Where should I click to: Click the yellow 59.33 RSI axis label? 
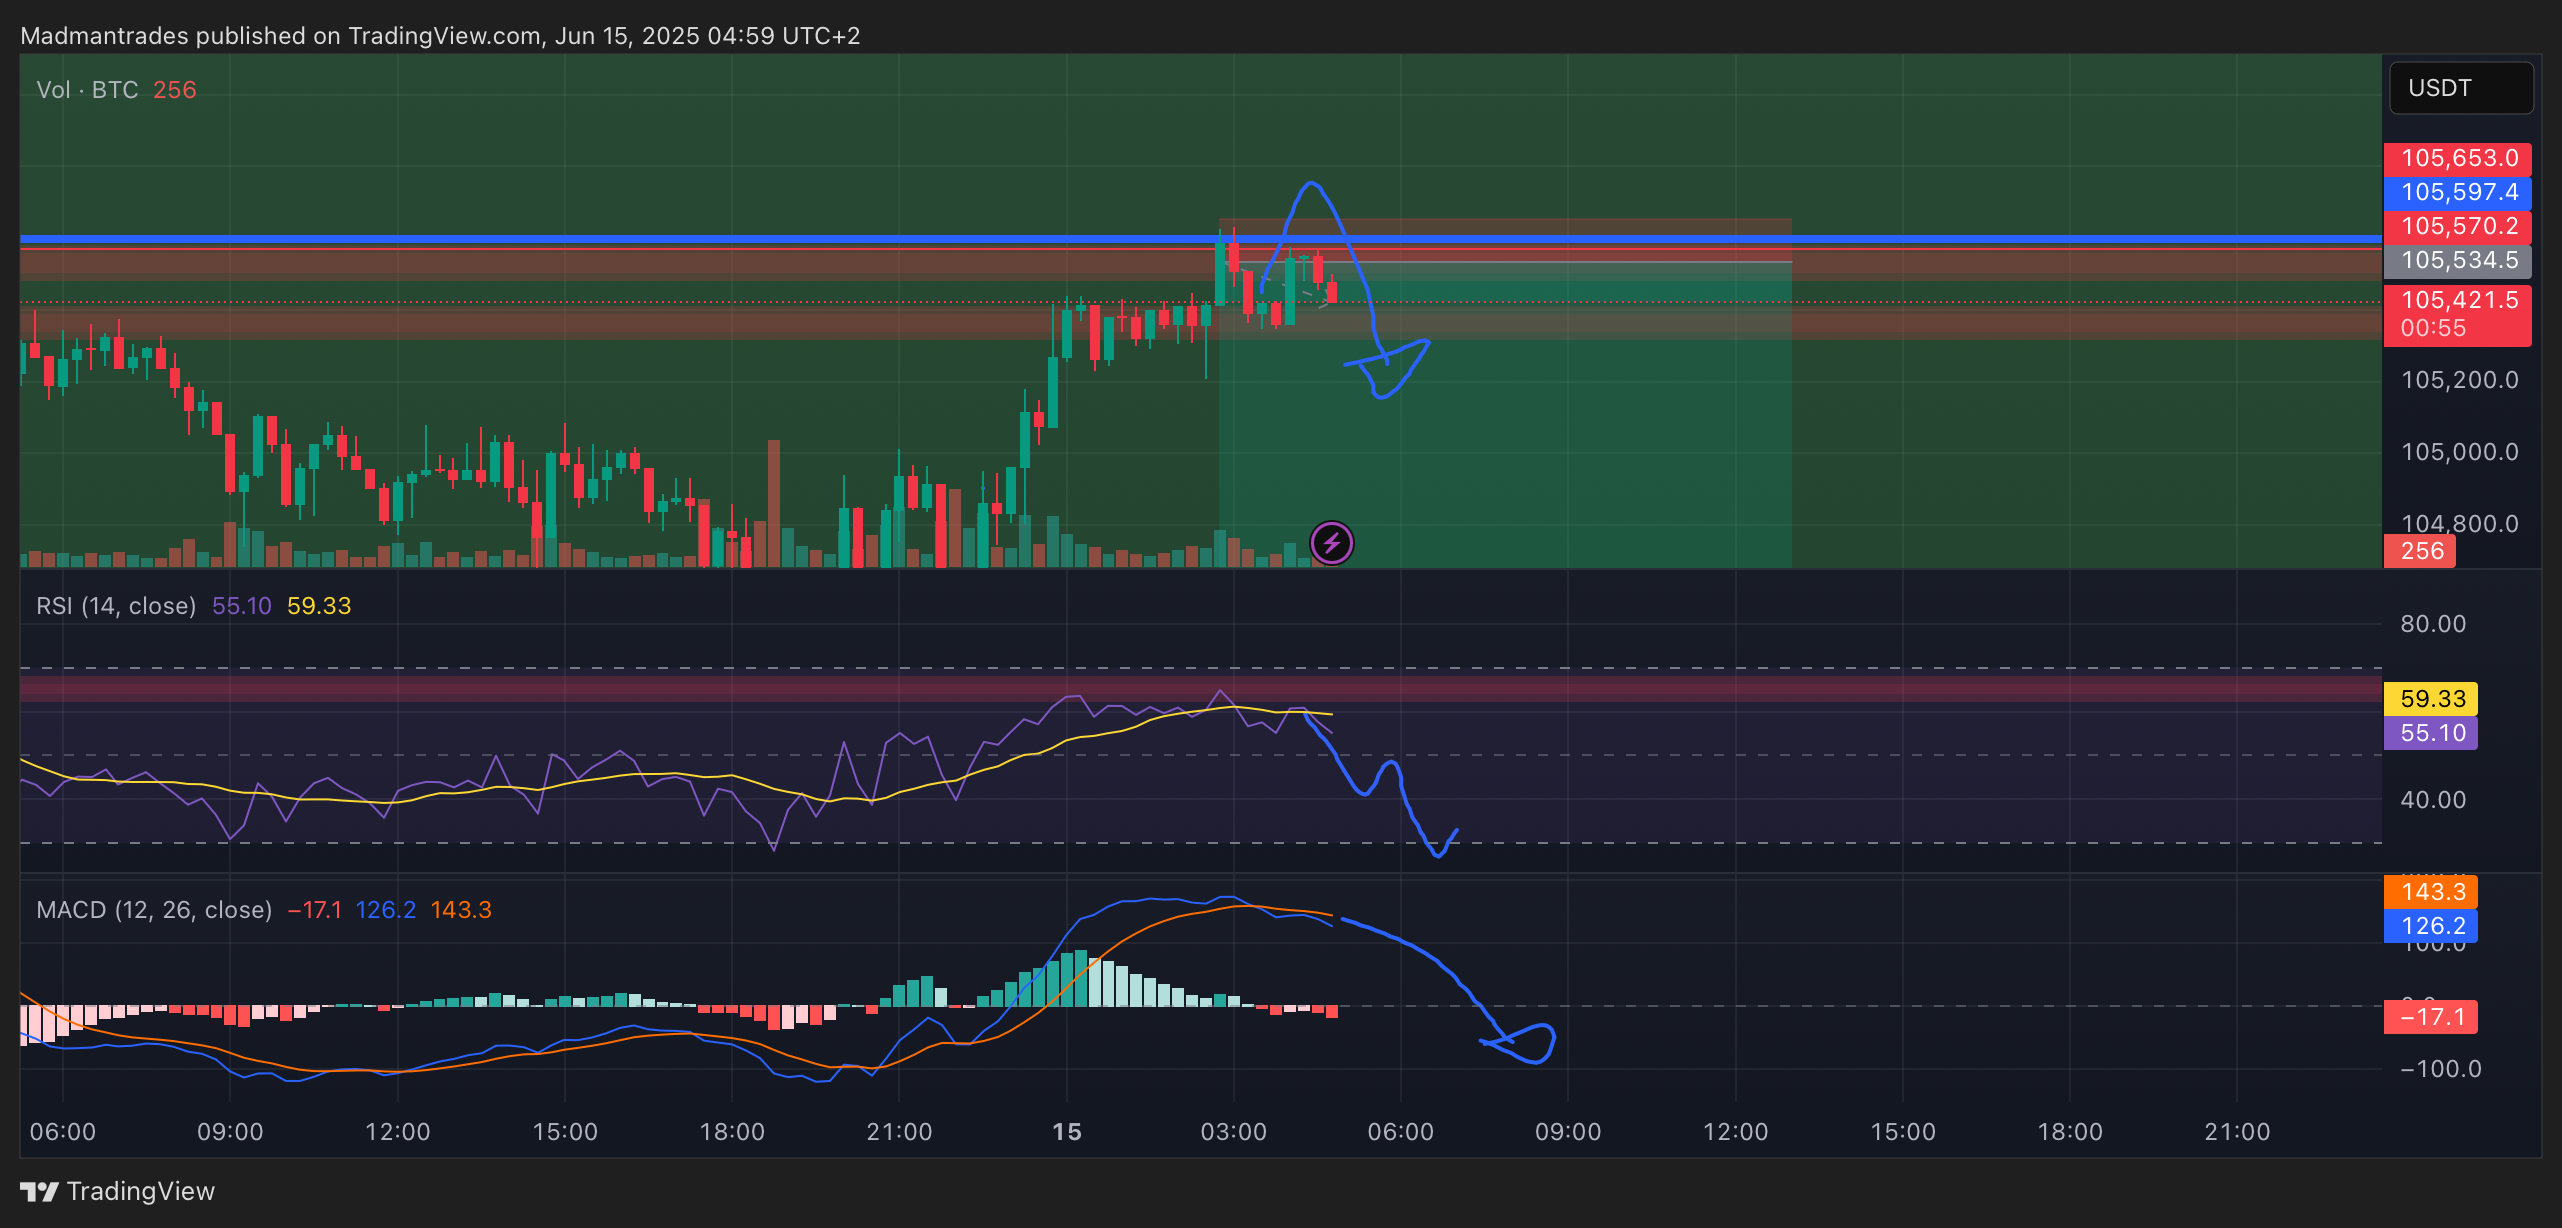2431,699
